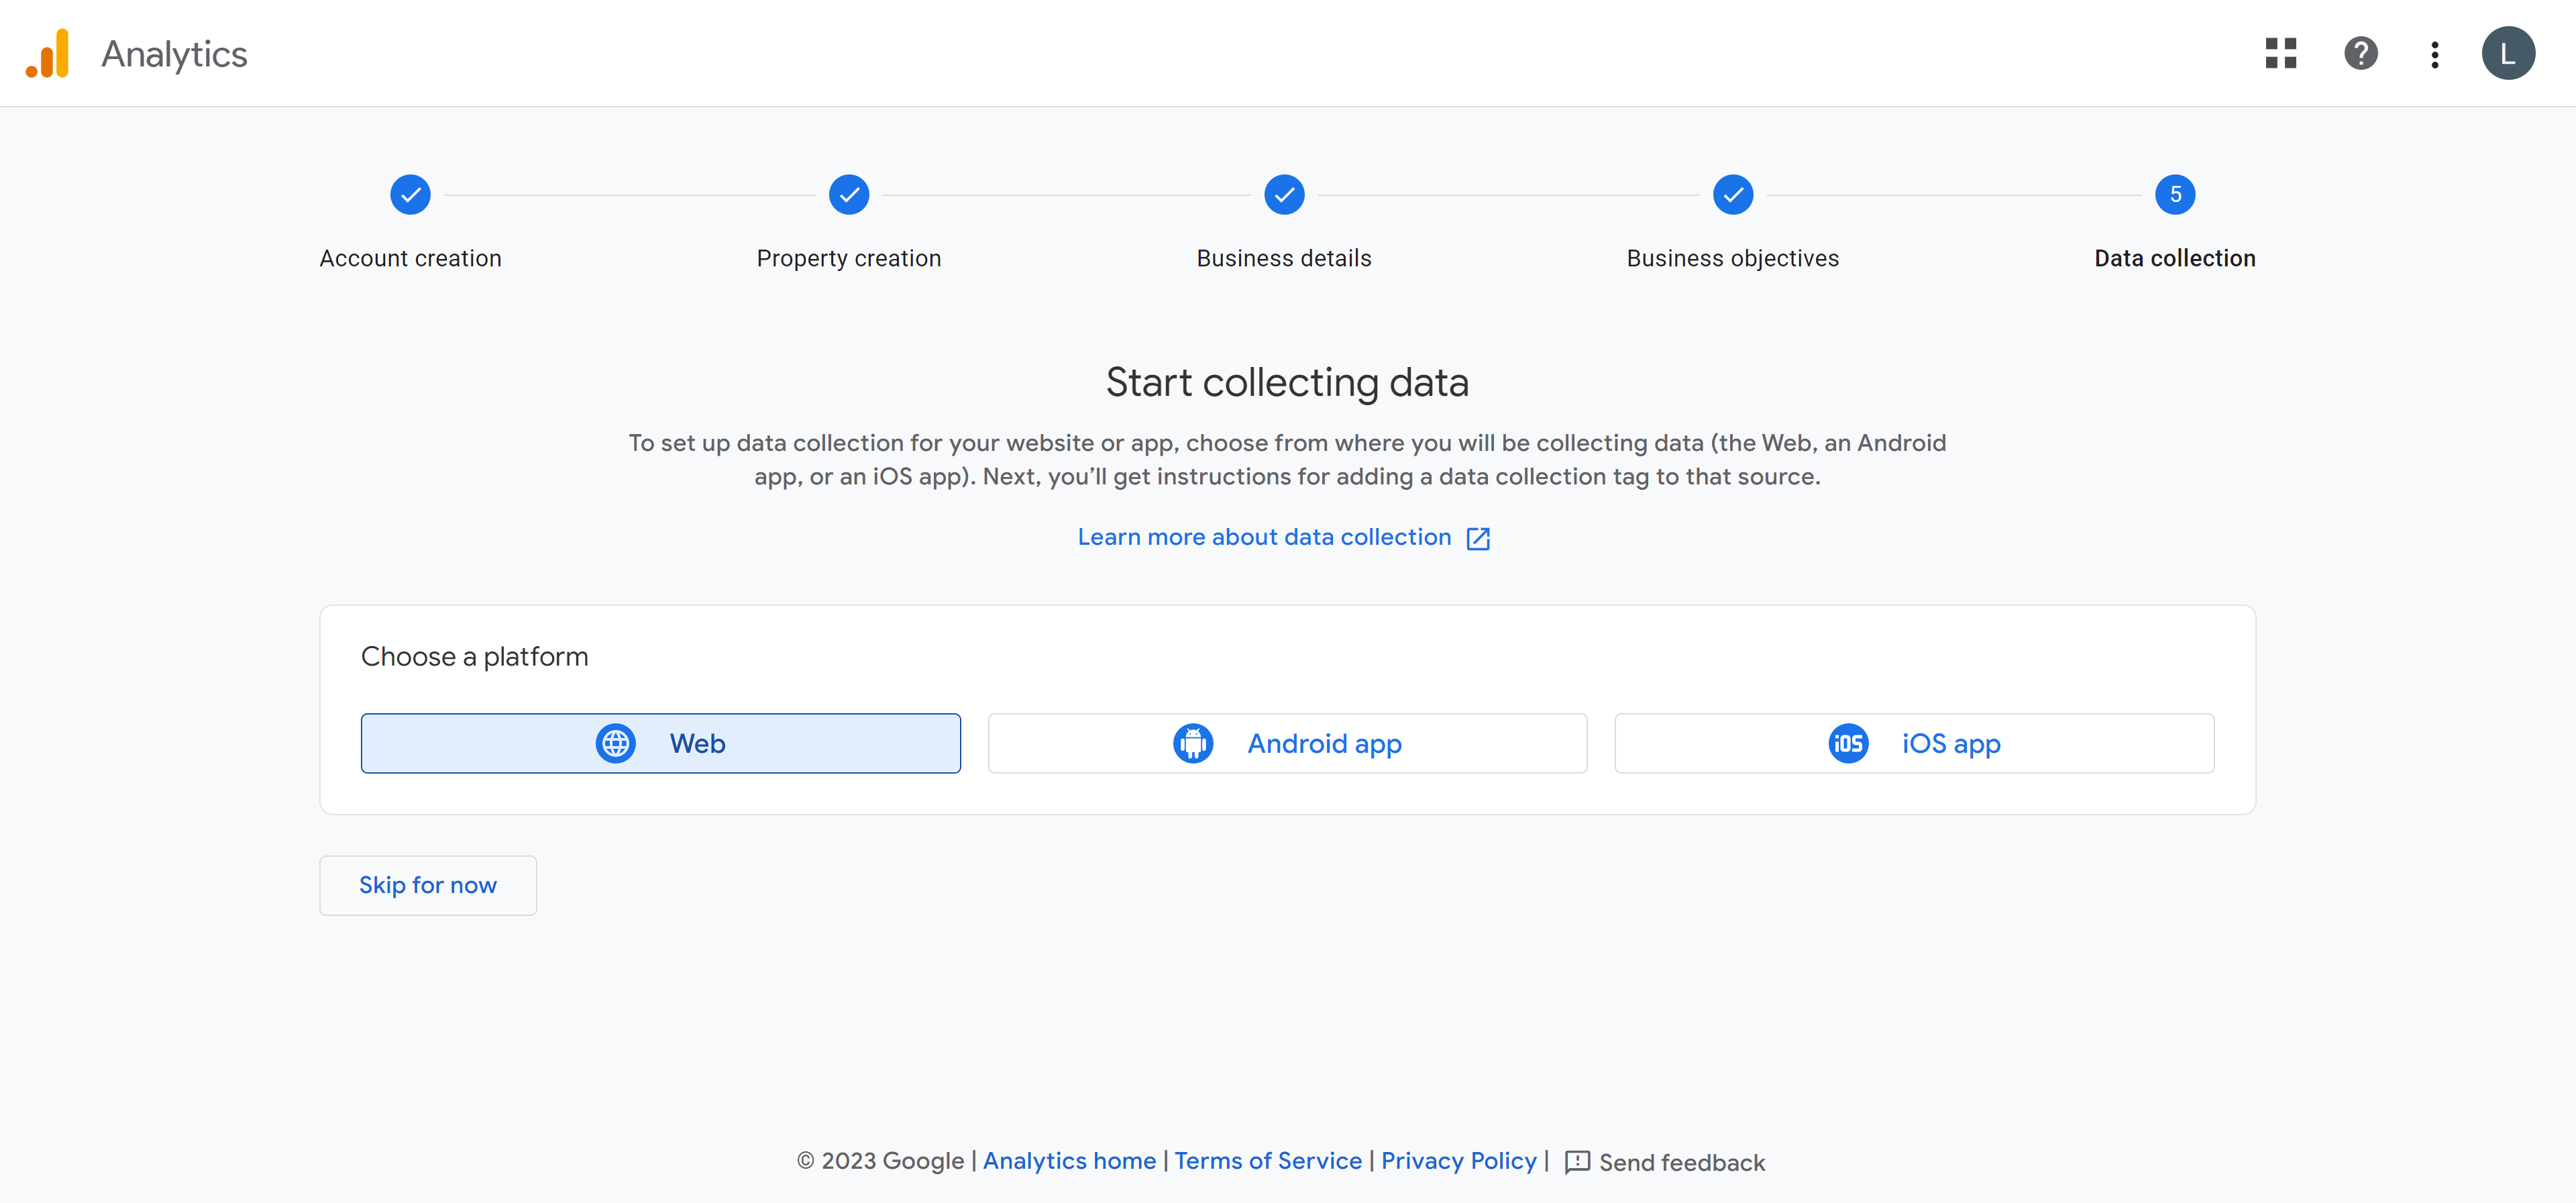2576x1203 pixels.
Task: Open the account avatar labeled L
Action: click(x=2508, y=53)
